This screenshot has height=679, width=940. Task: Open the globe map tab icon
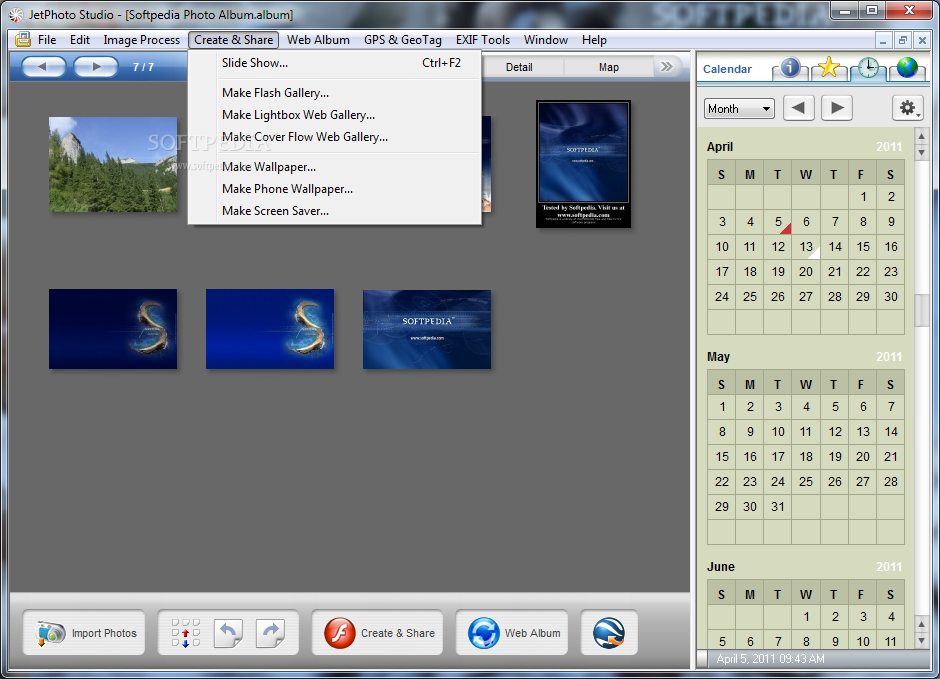click(907, 68)
